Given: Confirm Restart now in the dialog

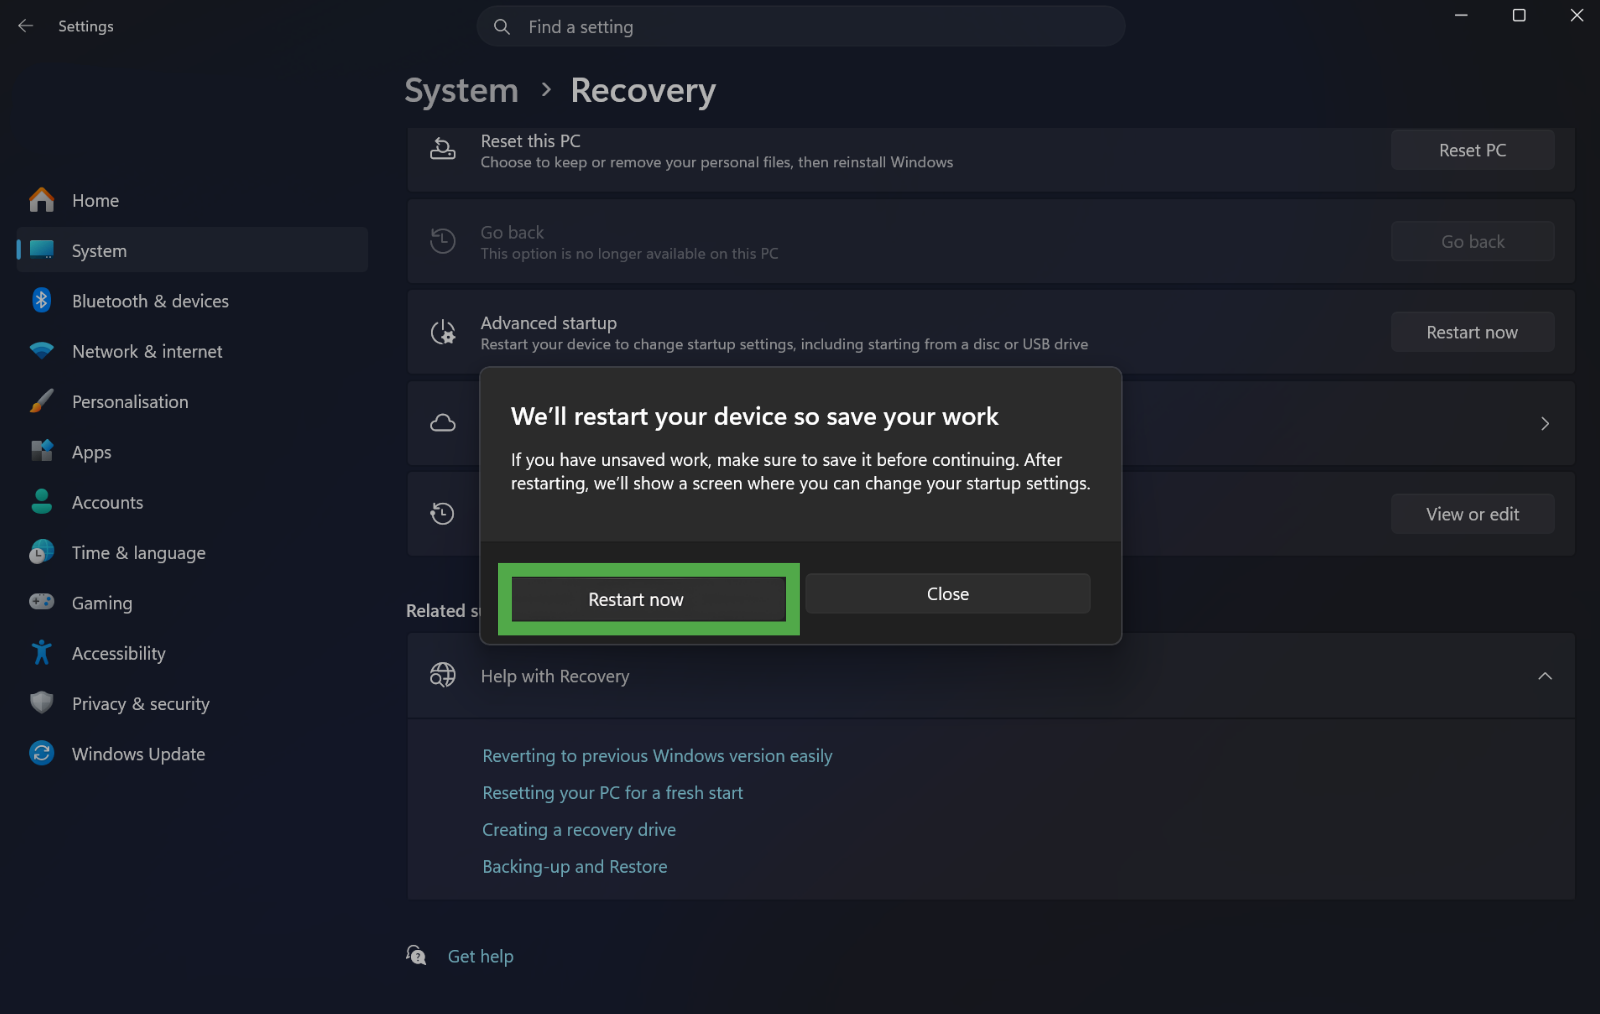Looking at the screenshot, I should click(648, 599).
